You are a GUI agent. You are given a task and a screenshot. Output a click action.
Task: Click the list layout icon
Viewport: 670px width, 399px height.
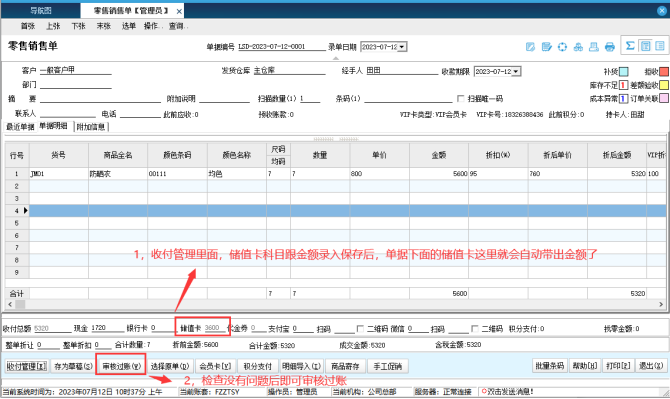tap(660, 46)
